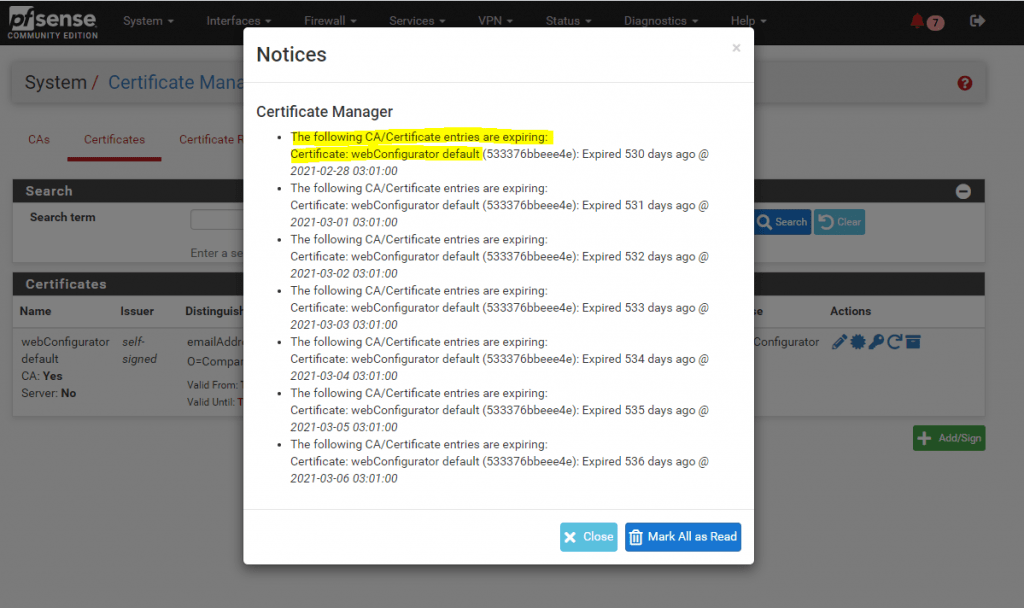The width and height of the screenshot is (1024, 608).
Task: Open the System menu dropdown
Action: [148, 21]
